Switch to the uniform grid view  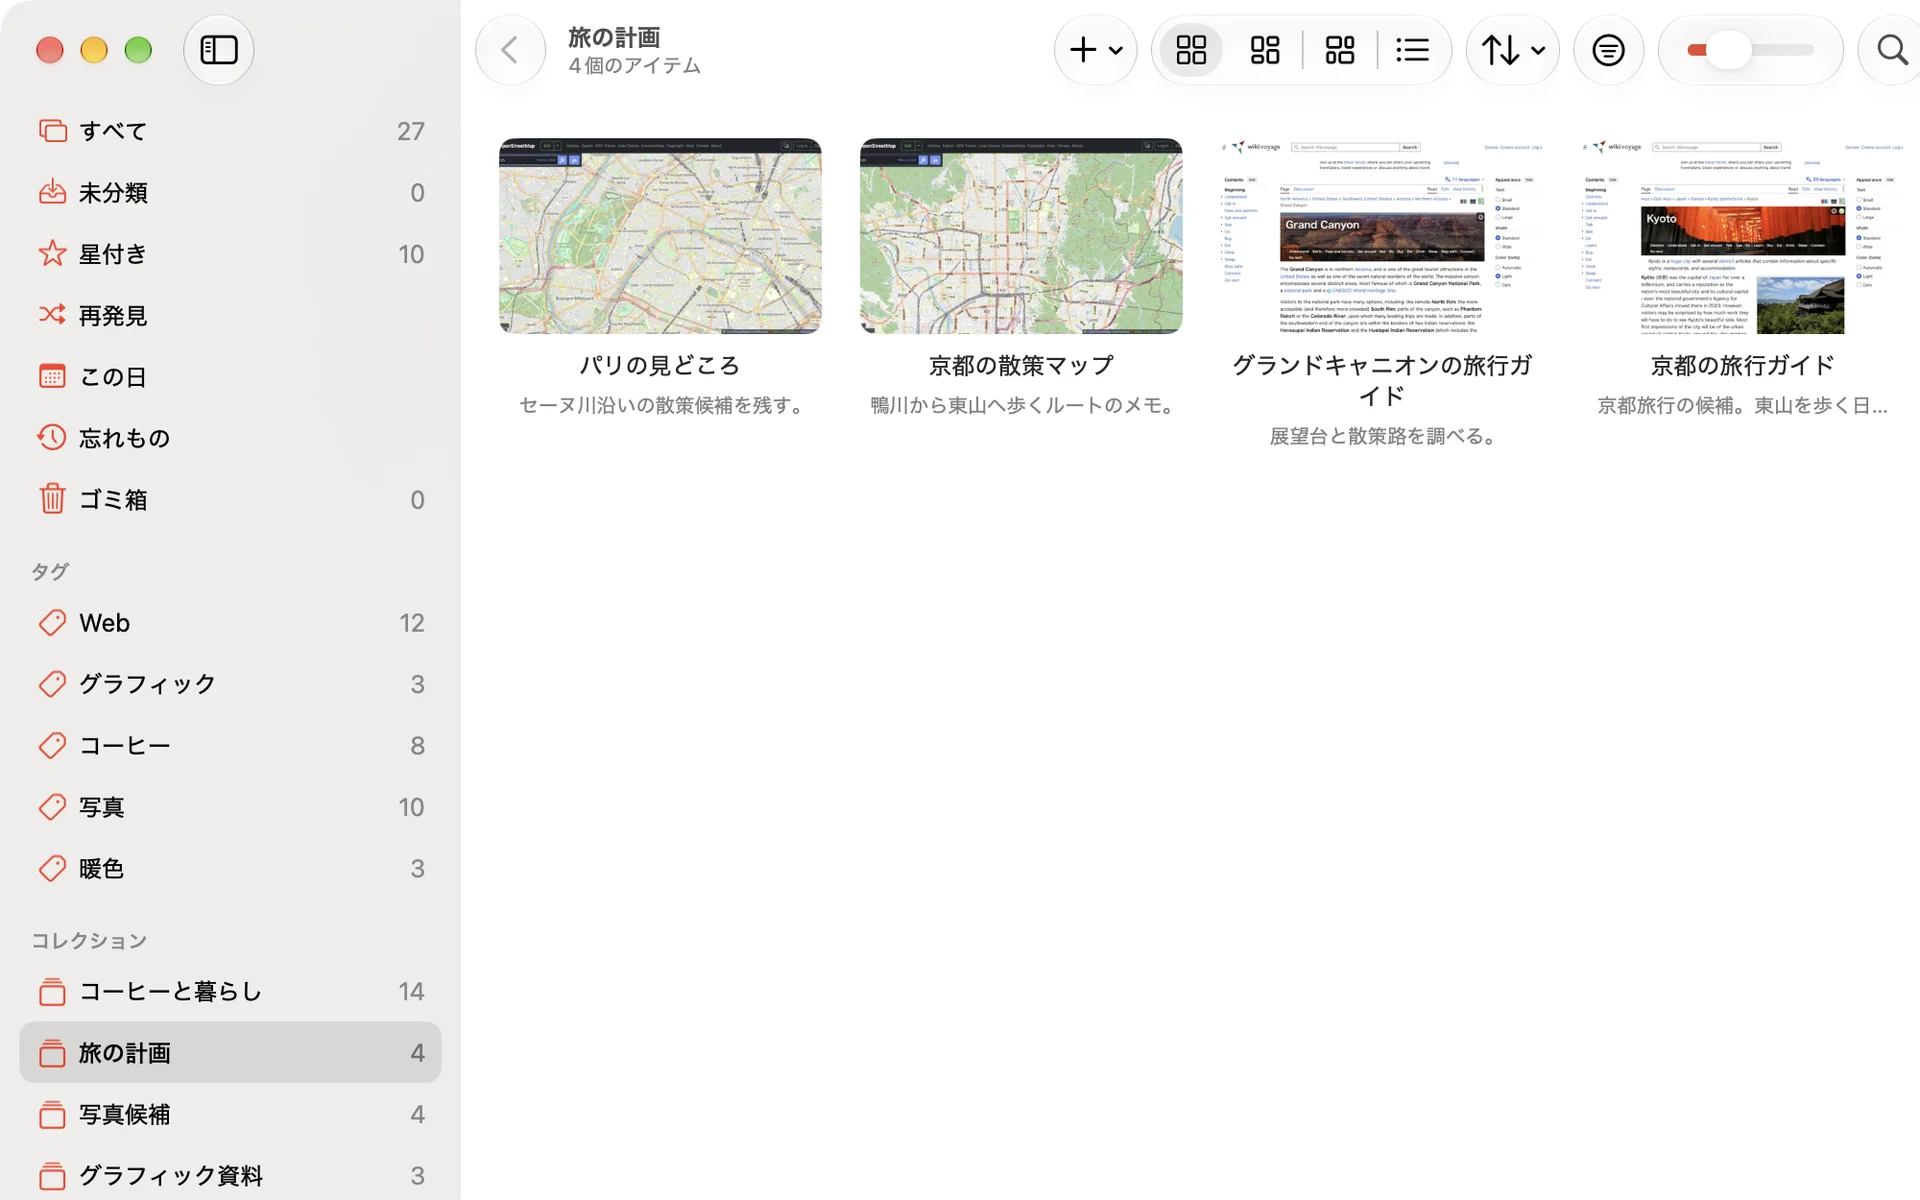click(x=1191, y=50)
